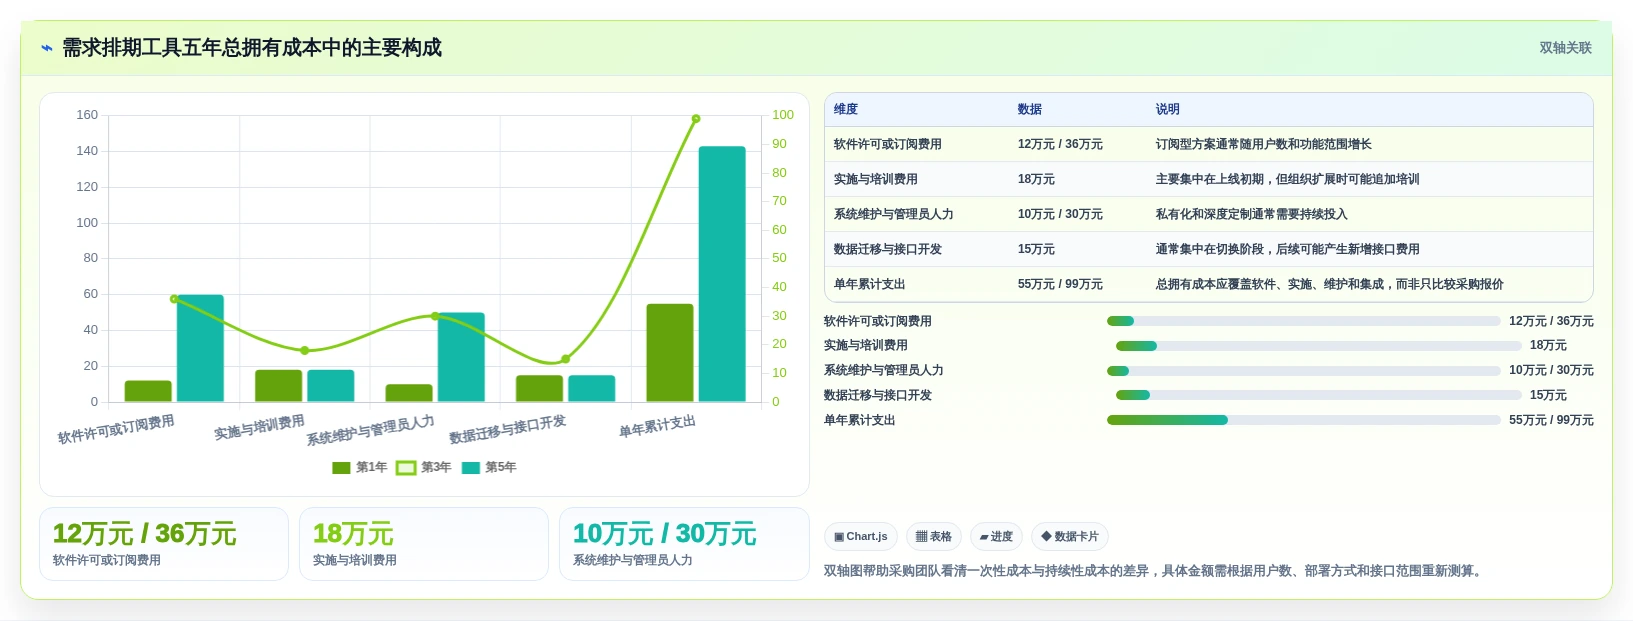Click the 第5年 bar for 单年累计支出
The width and height of the screenshot is (1633, 621).
coord(722,274)
